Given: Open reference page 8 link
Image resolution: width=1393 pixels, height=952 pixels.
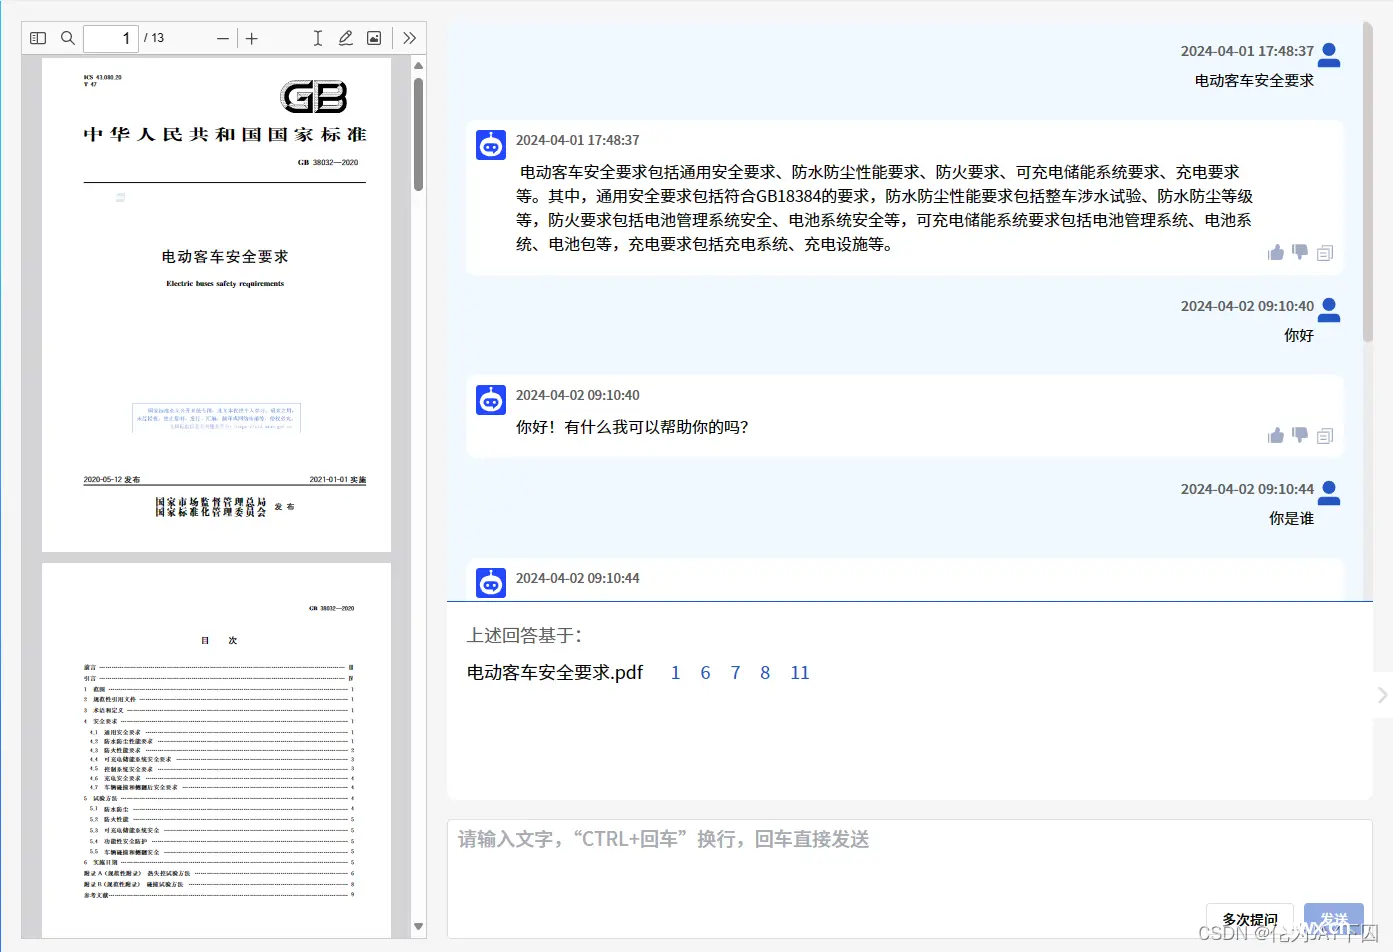Looking at the screenshot, I should click(x=765, y=673).
